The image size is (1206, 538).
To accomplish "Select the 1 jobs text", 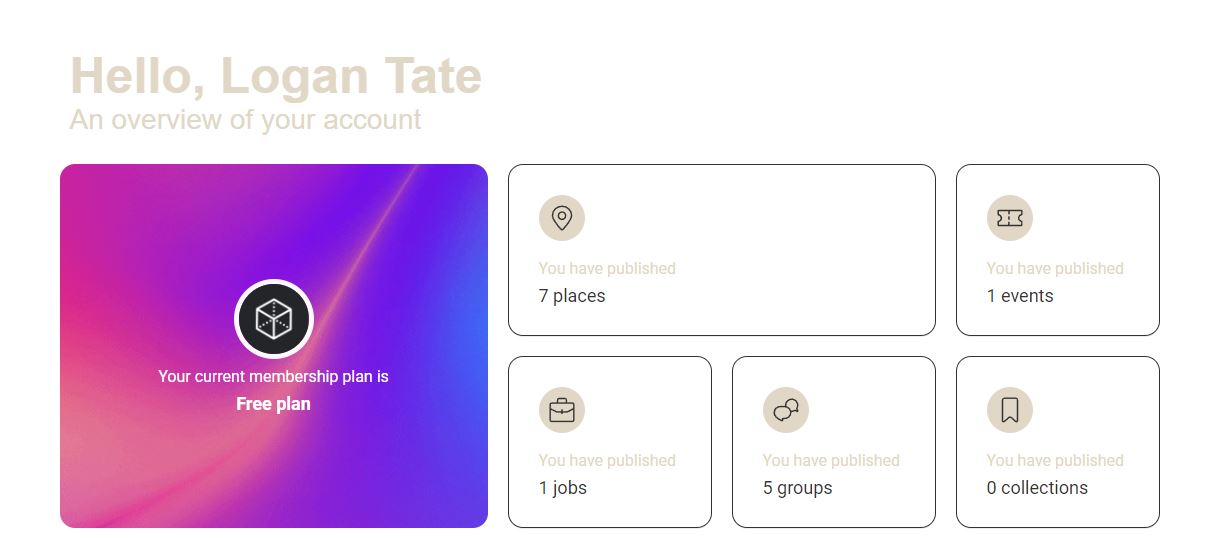I will tap(563, 488).
